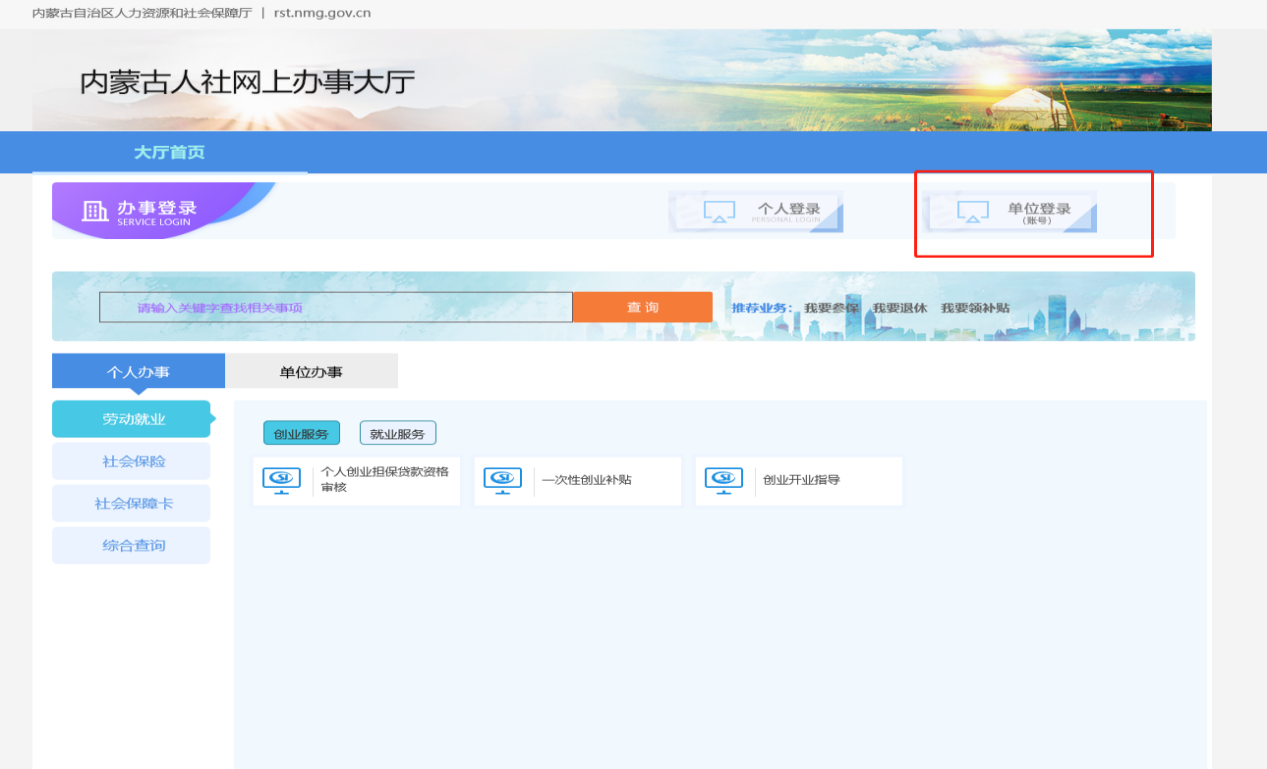Click the monitor icon in 单位登录
Viewport: 1267px width, 769px height.
click(x=972, y=212)
